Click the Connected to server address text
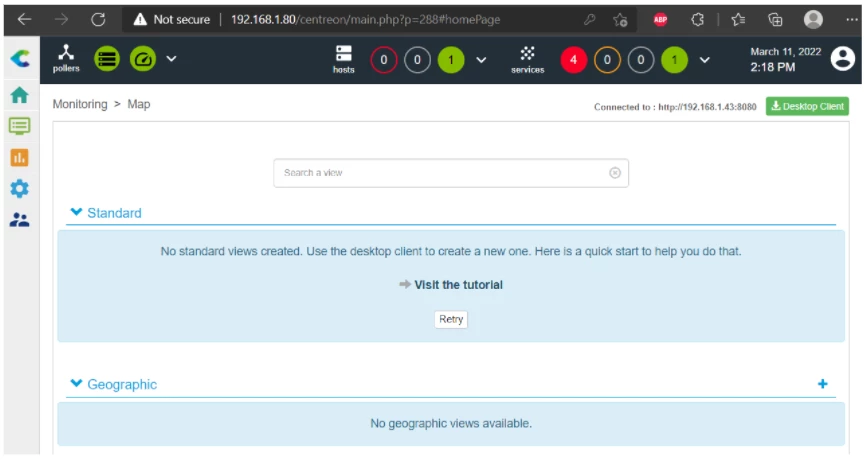865x460 pixels. [x=675, y=107]
